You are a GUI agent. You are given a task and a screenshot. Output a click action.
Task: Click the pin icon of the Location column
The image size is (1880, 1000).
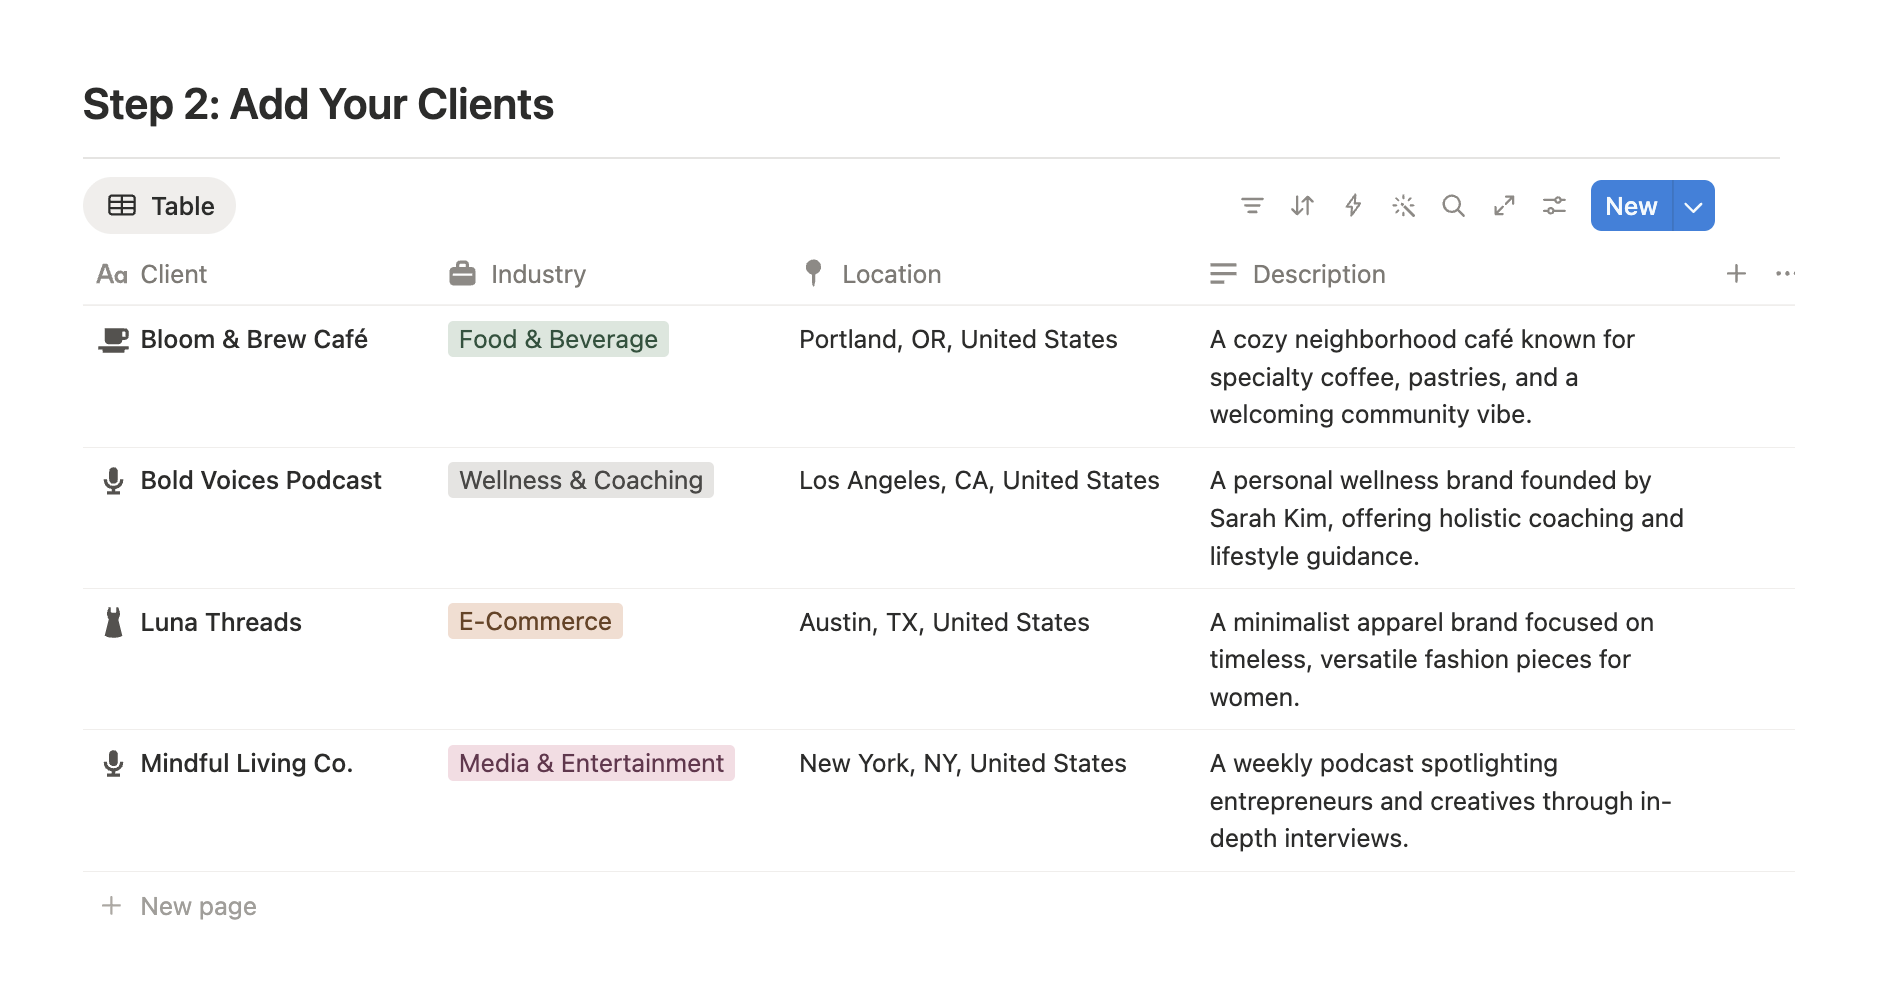[x=813, y=273]
